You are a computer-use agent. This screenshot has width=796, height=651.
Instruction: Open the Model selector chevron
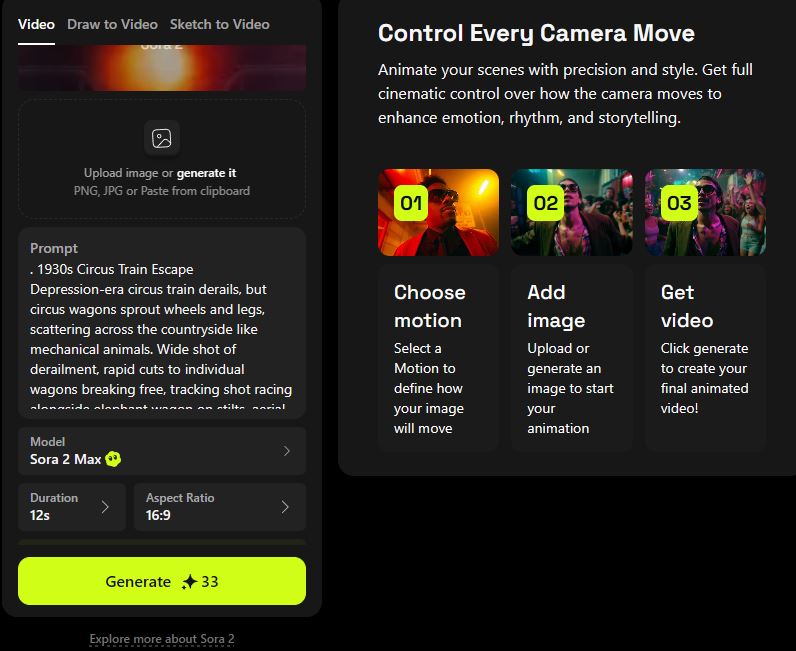[x=287, y=451]
